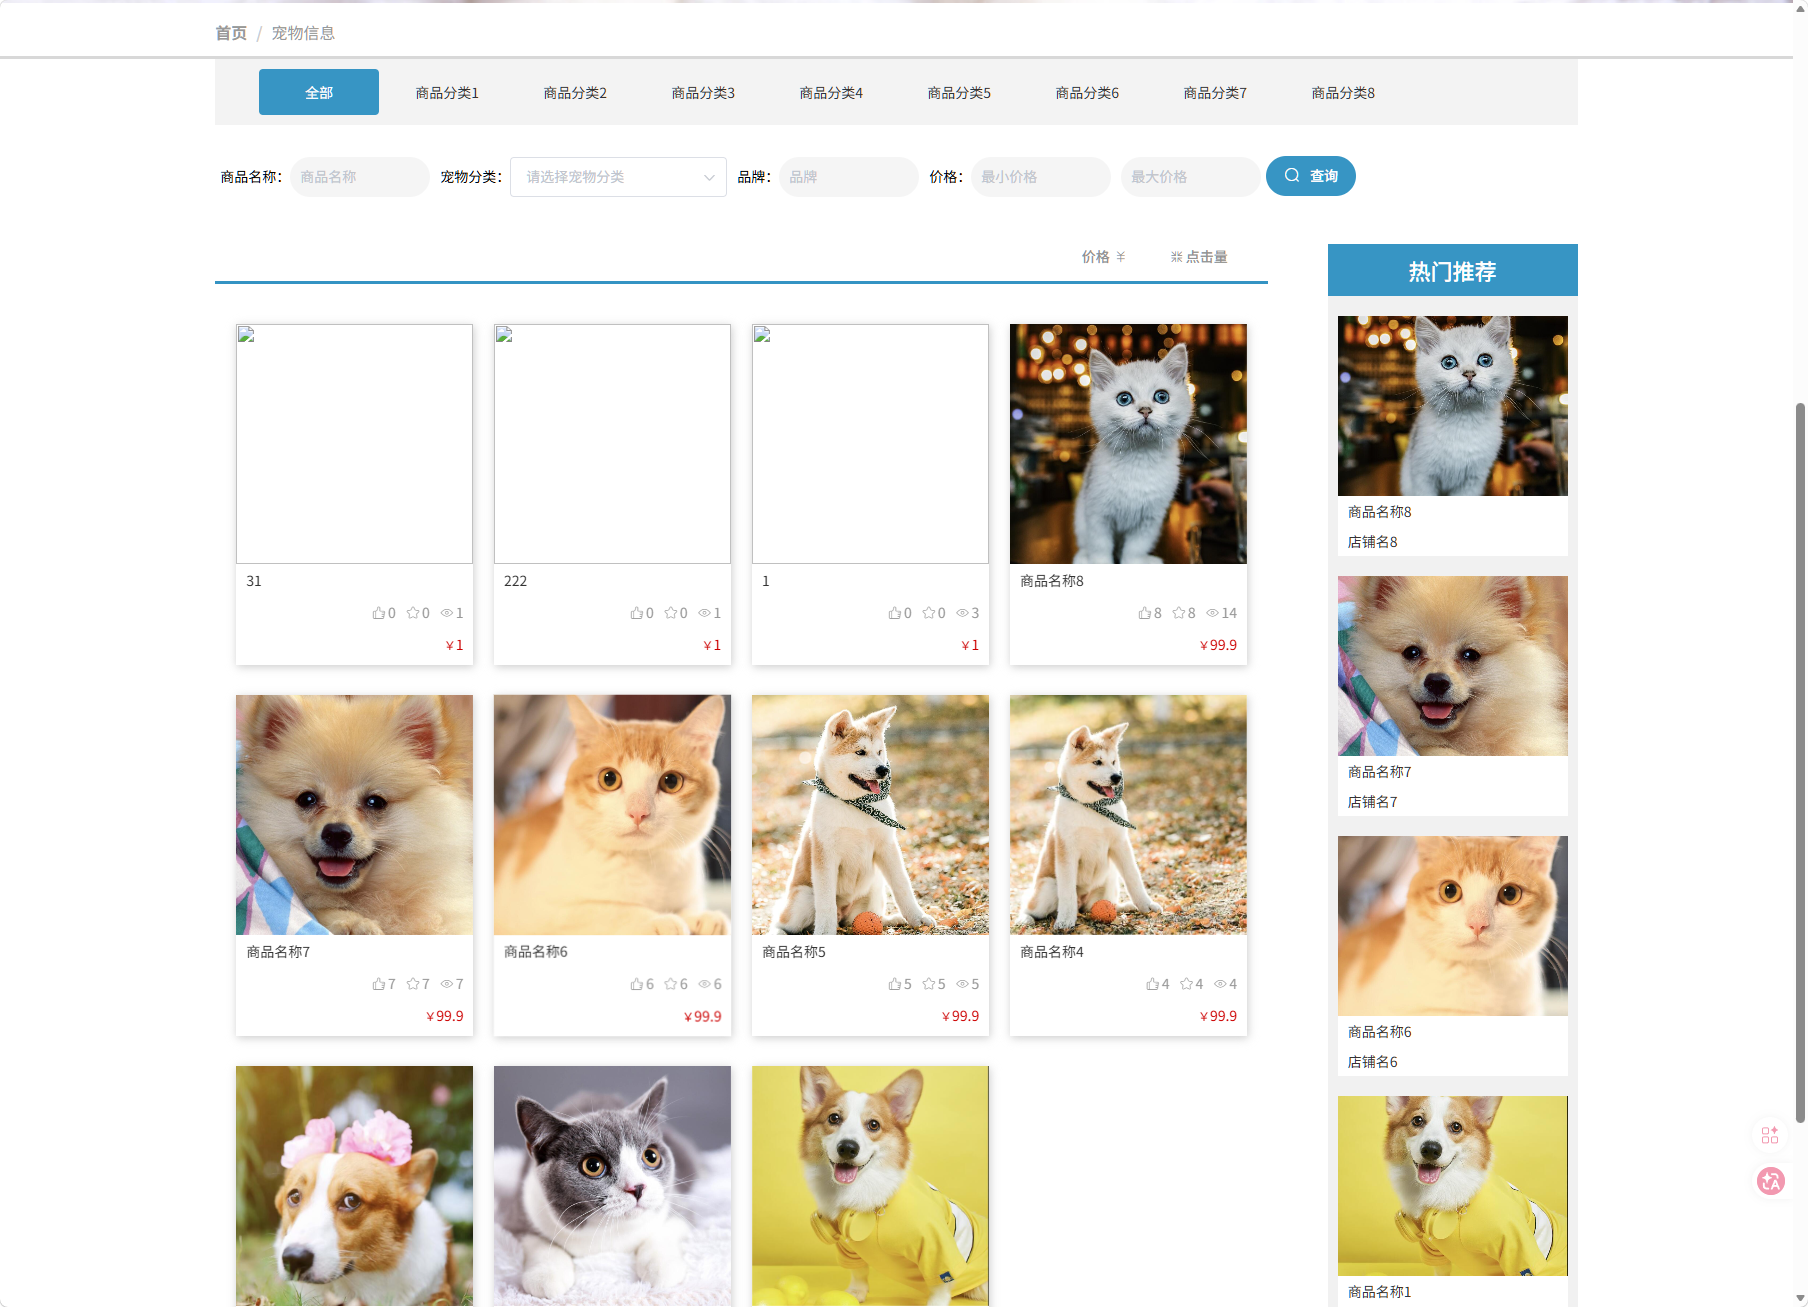Open the 商品名称8 product title link

click(x=1052, y=581)
